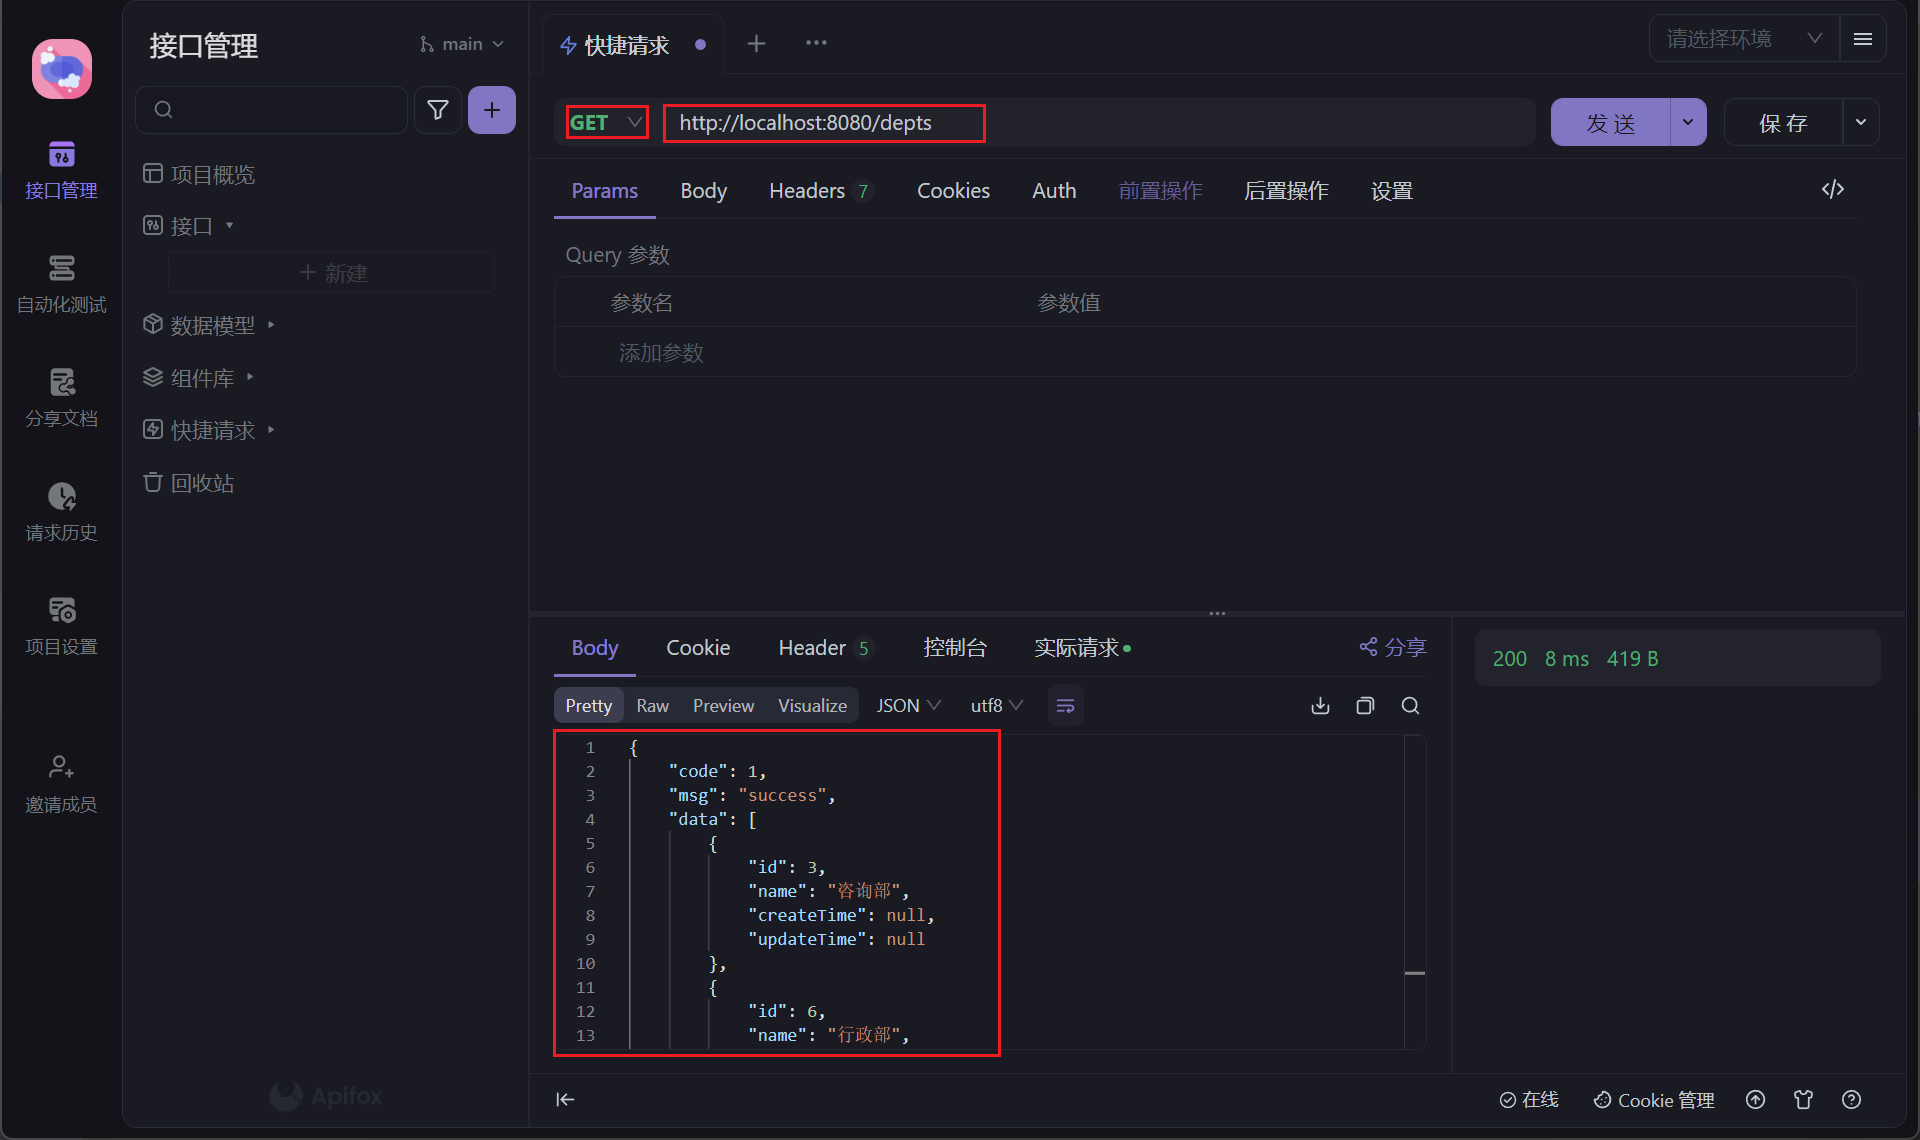The image size is (1920, 1140).
Task: Switch response view to Raw
Action: (x=652, y=706)
